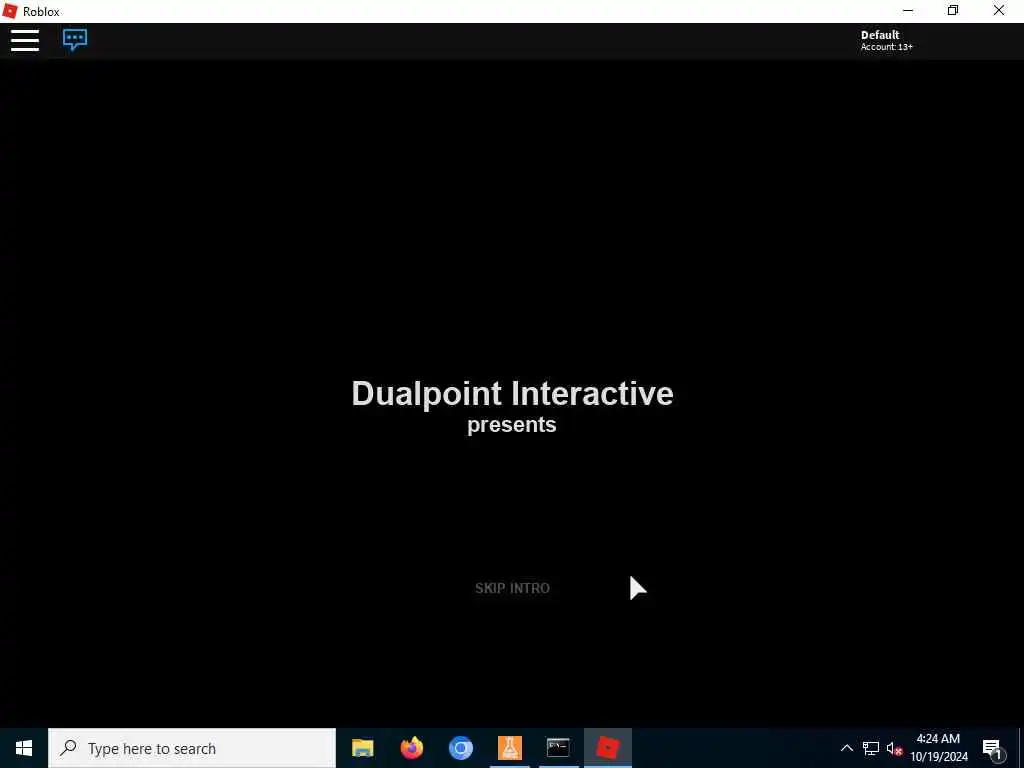Image resolution: width=1024 pixels, height=768 pixels.
Task: Switch to the command prompt window
Action: click(558, 748)
